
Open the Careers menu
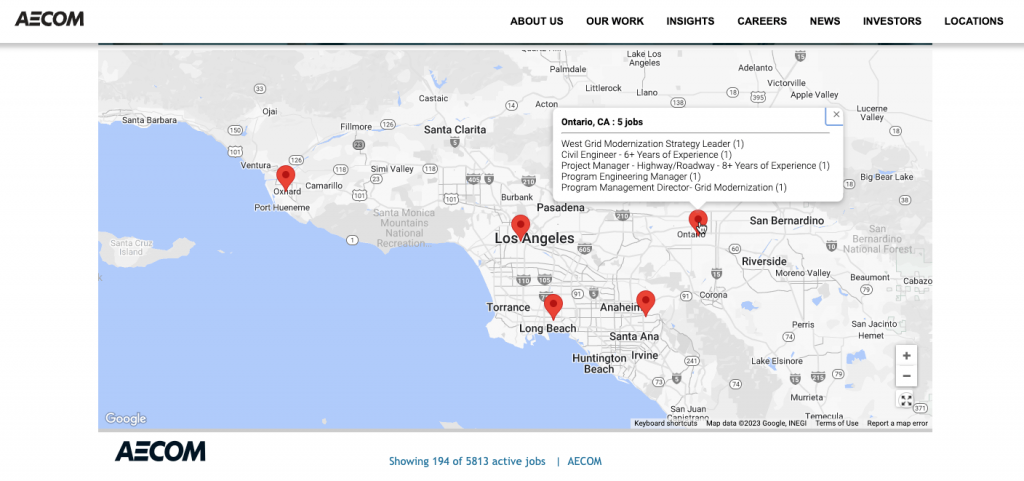click(x=762, y=21)
